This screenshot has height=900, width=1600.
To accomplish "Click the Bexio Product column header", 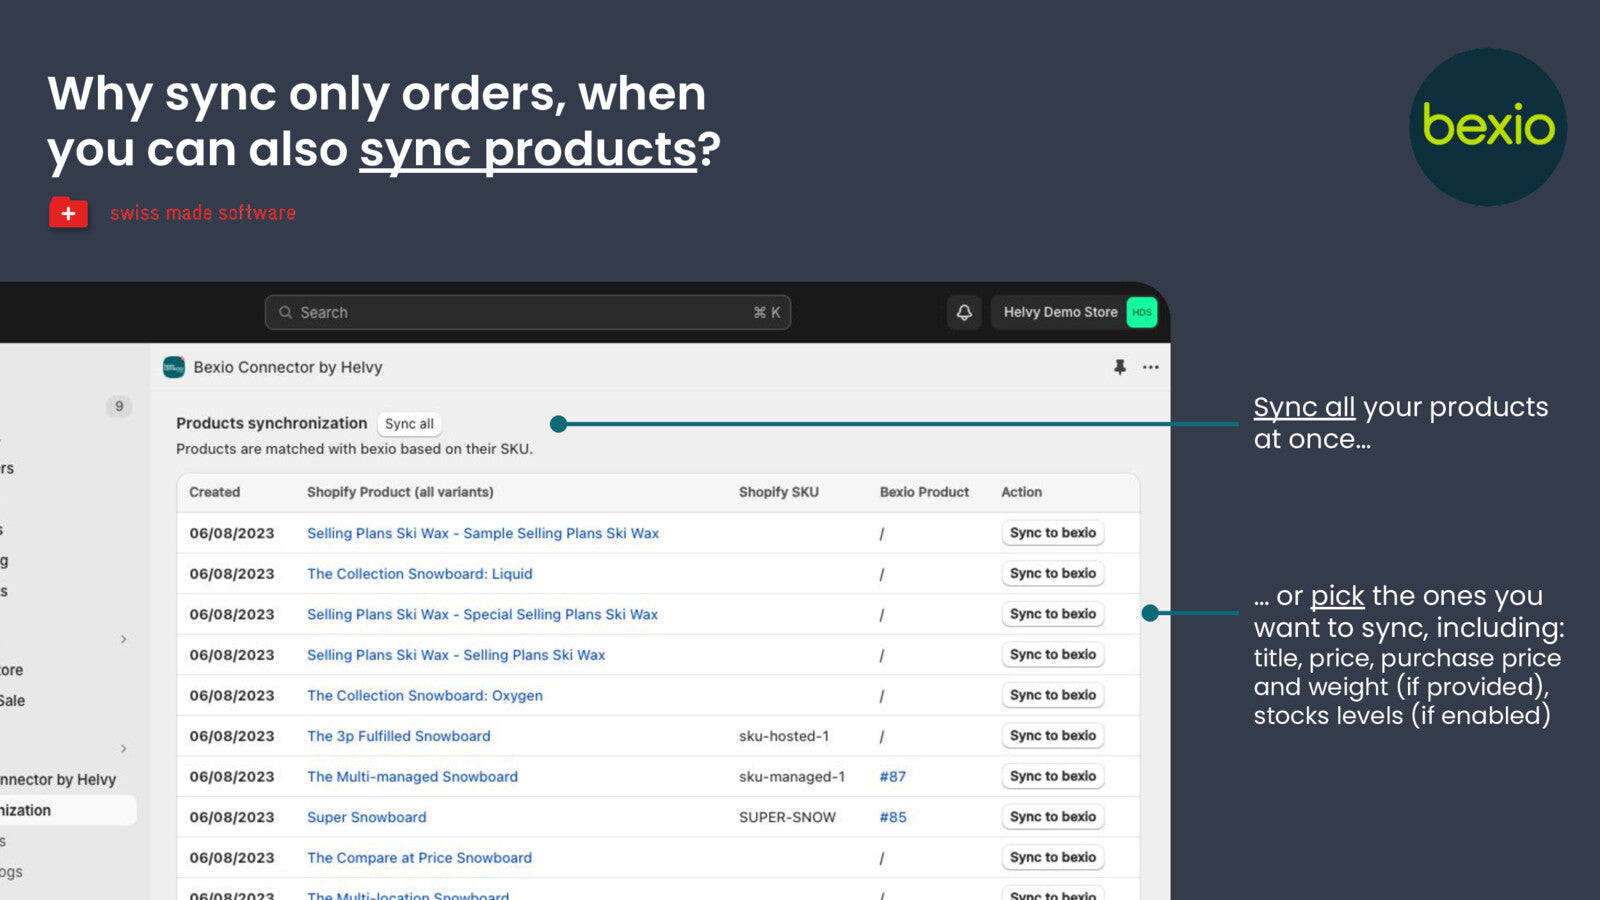I will (x=924, y=492).
